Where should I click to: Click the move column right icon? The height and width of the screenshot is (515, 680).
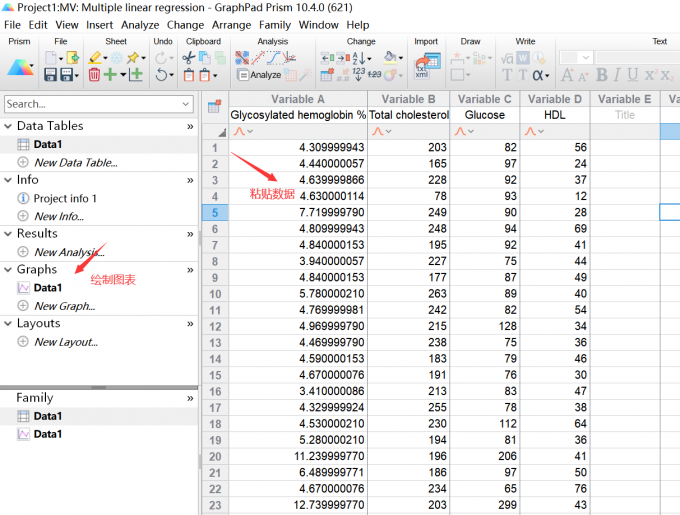tap(343, 58)
